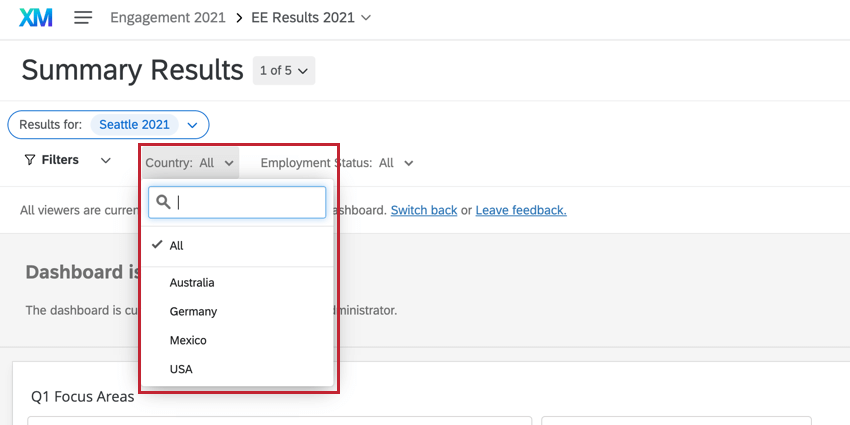Click the search magnifier icon

click(x=163, y=202)
